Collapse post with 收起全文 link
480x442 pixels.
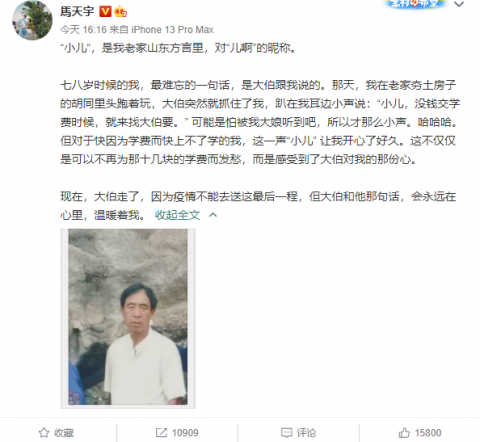[177, 215]
